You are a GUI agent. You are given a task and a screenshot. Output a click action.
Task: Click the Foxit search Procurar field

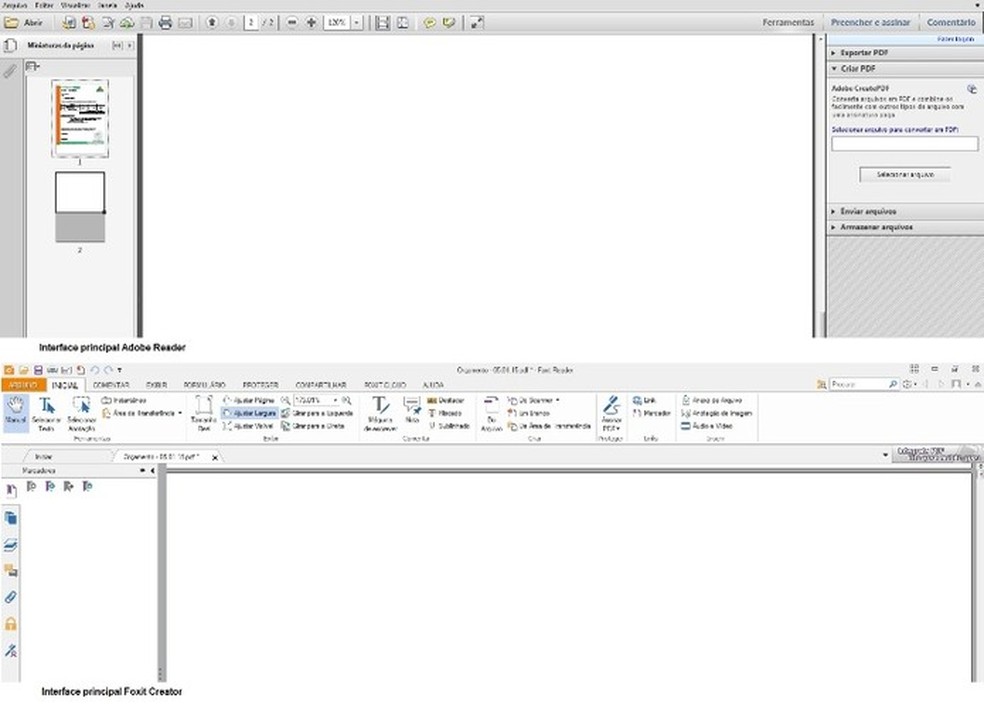tap(864, 384)
